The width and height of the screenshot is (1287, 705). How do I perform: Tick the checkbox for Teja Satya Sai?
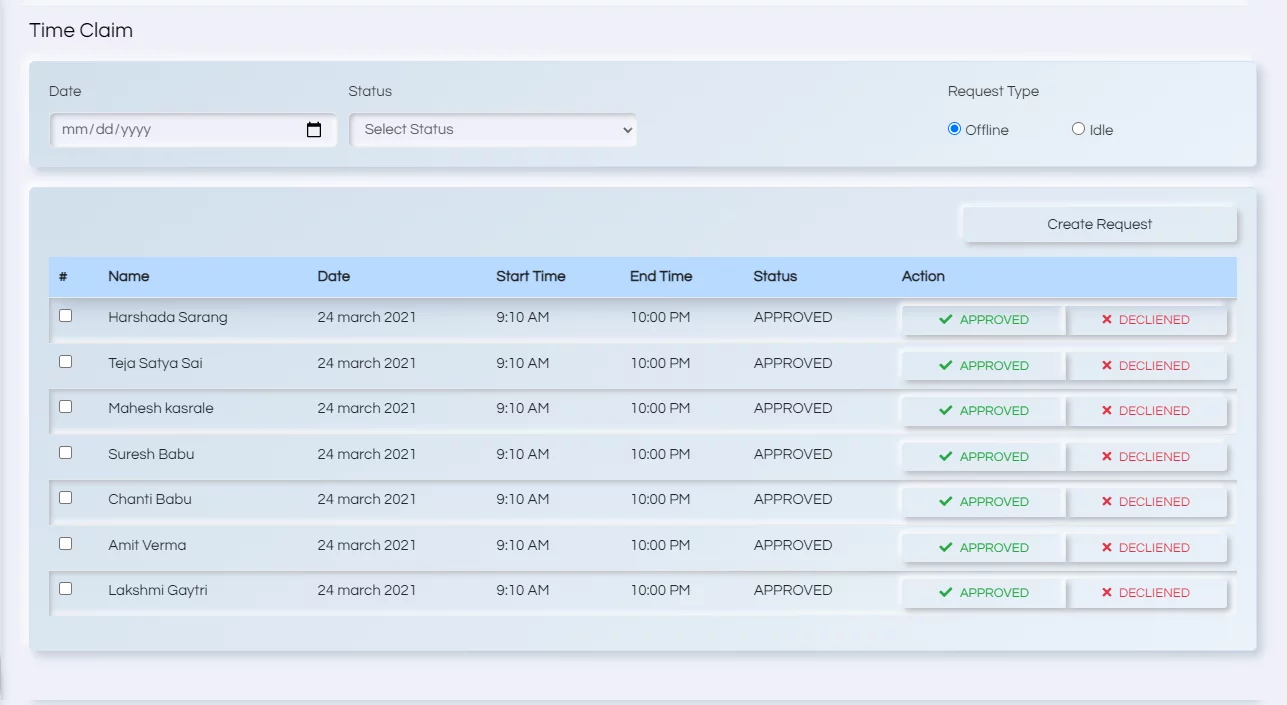(x=66, y=361)
